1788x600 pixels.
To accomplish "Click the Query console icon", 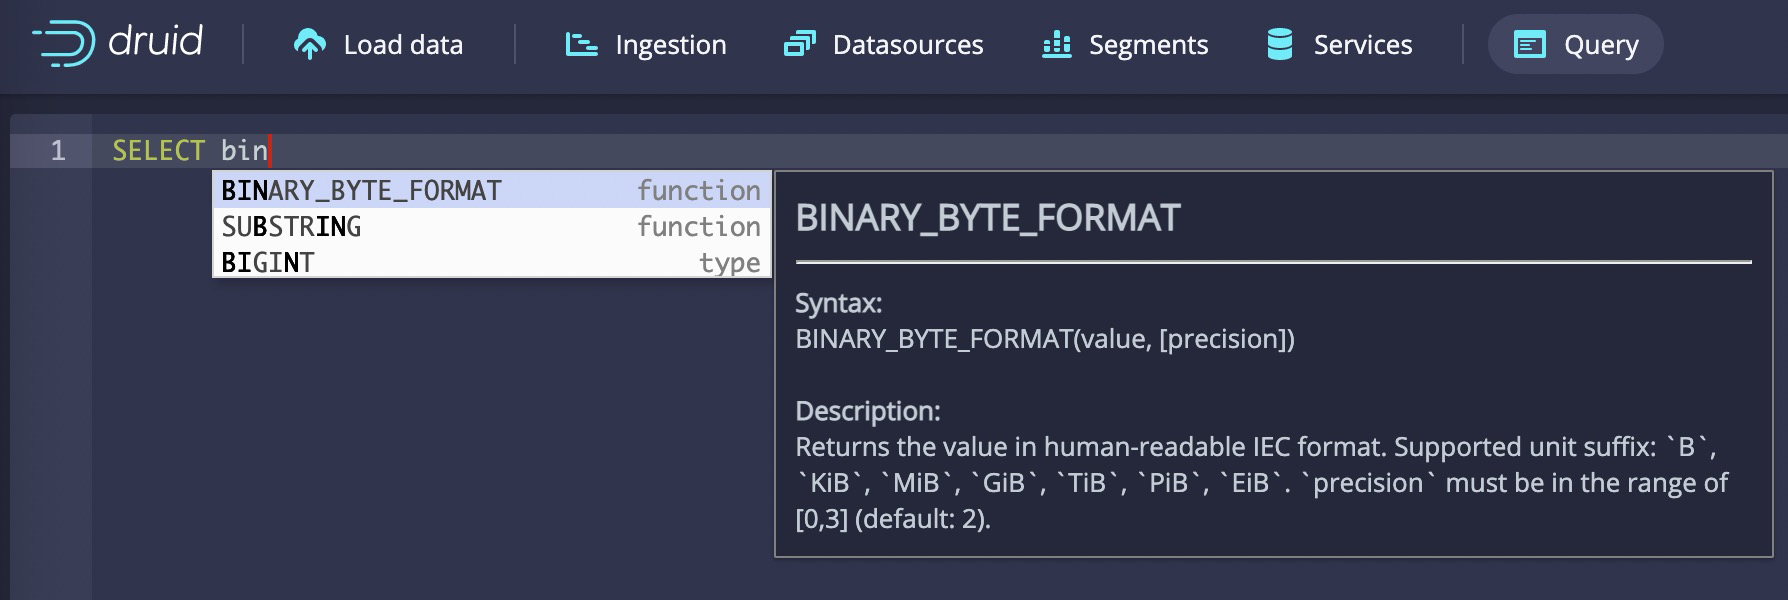I will click(1529, 45).
